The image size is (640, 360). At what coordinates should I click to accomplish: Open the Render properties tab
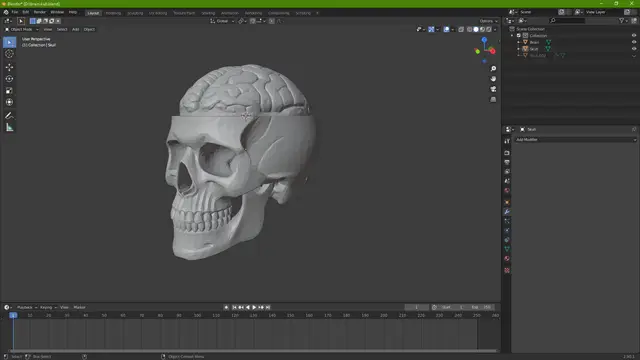507,153
